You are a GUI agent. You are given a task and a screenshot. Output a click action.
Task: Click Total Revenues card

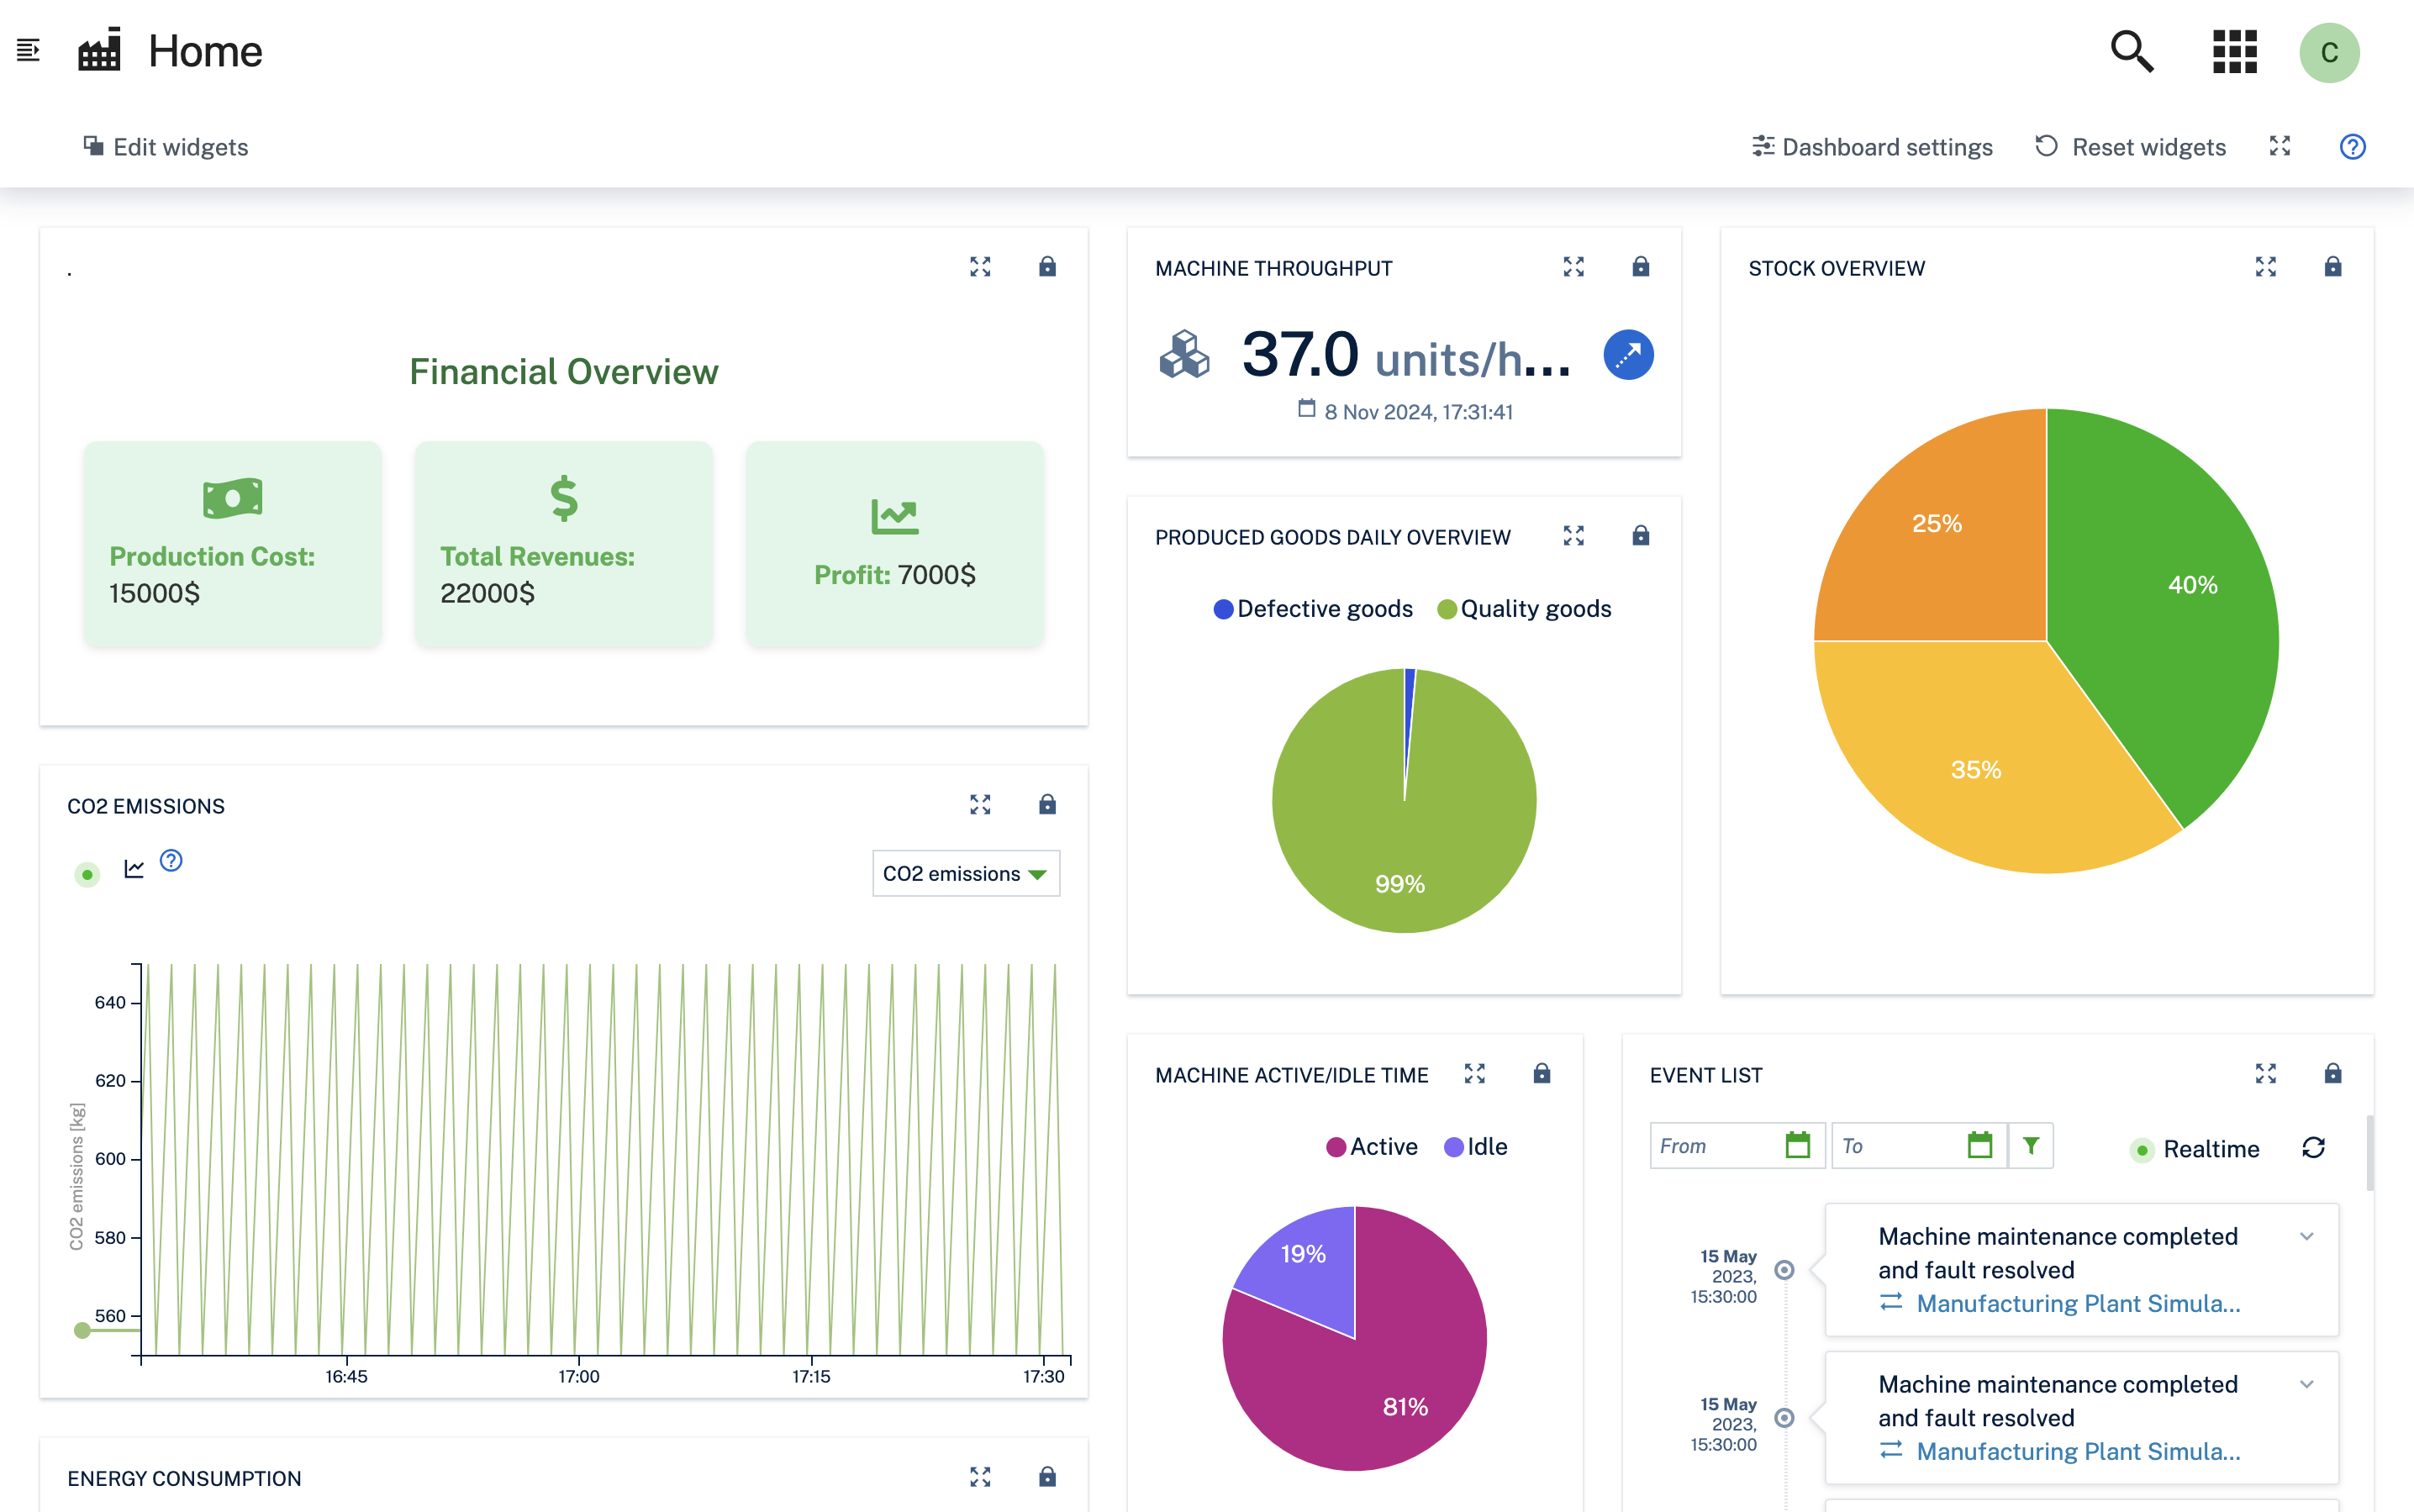563,544
